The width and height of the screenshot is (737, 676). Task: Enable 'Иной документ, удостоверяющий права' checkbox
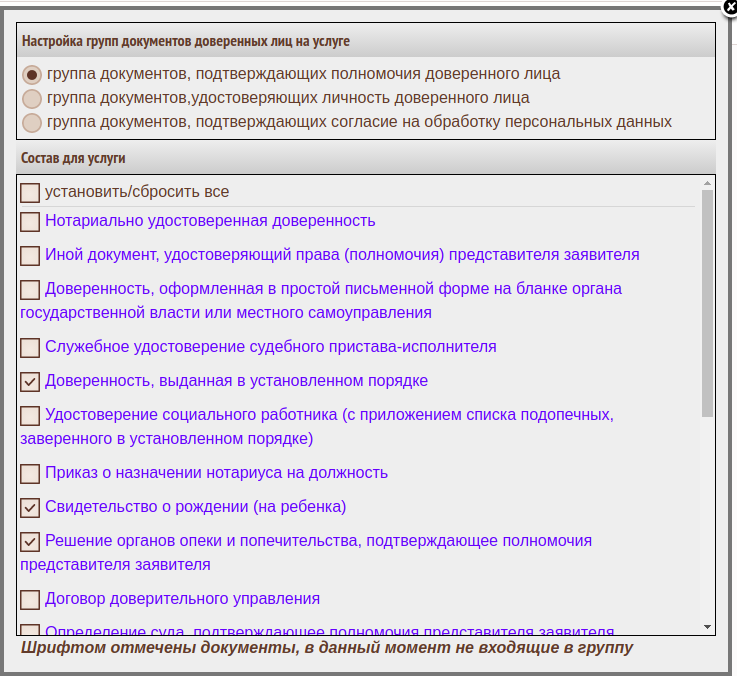point(30,255)
